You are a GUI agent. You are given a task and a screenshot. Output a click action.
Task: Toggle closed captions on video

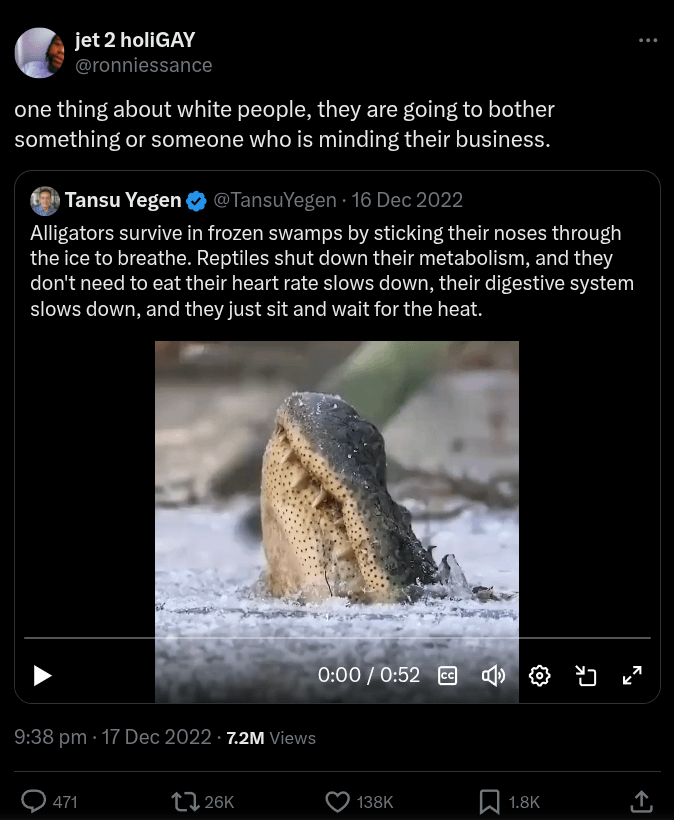pyautogui.click(x=448, y=676)
